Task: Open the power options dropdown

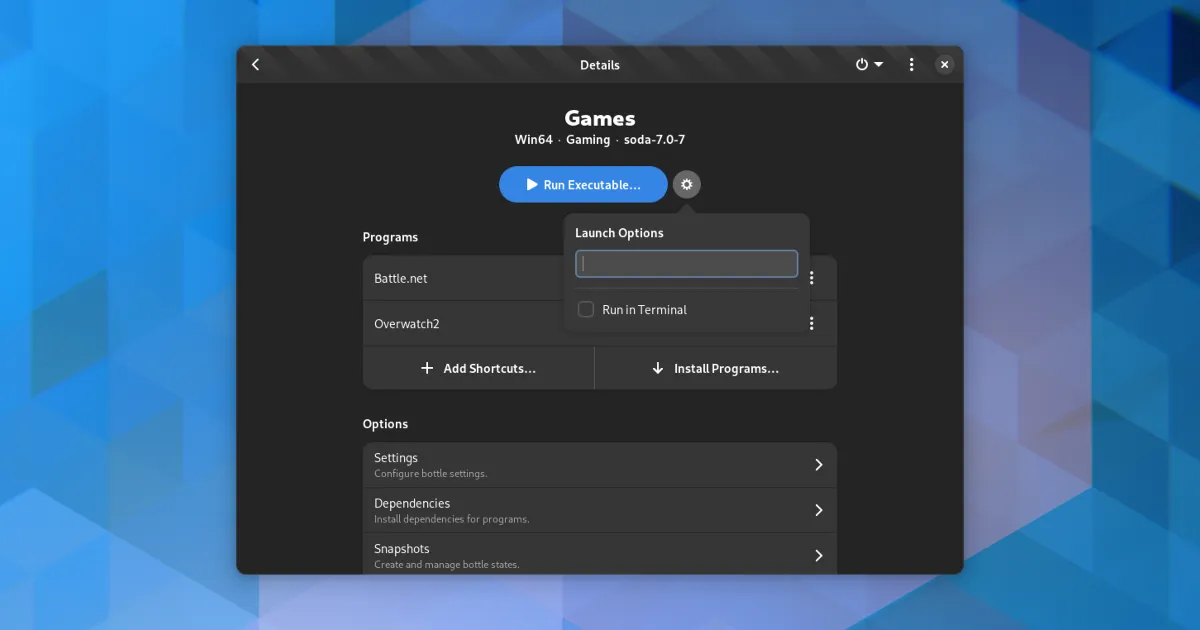Action: [868, 65]
